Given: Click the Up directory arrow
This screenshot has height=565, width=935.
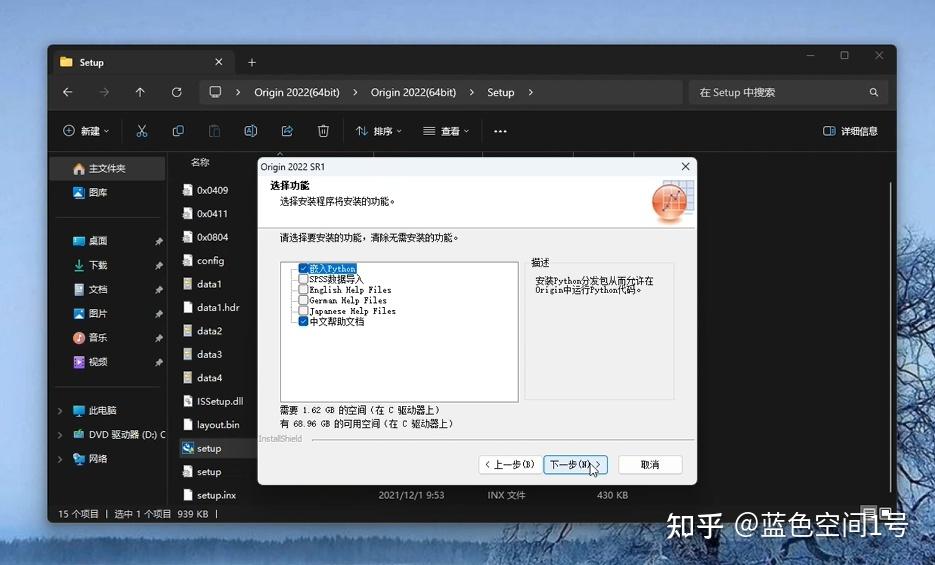Looking at the screenshot, I should pyautogui.click(x=140, y=92).
